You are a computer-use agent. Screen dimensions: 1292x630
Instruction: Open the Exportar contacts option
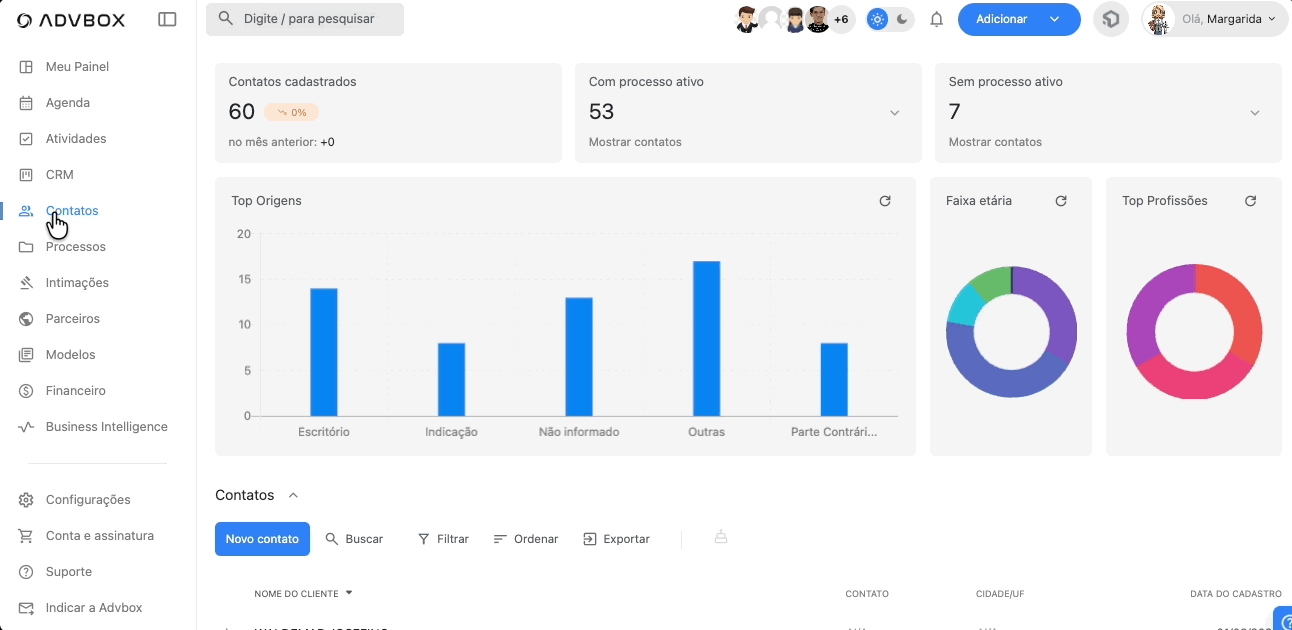tap(616, 539)
